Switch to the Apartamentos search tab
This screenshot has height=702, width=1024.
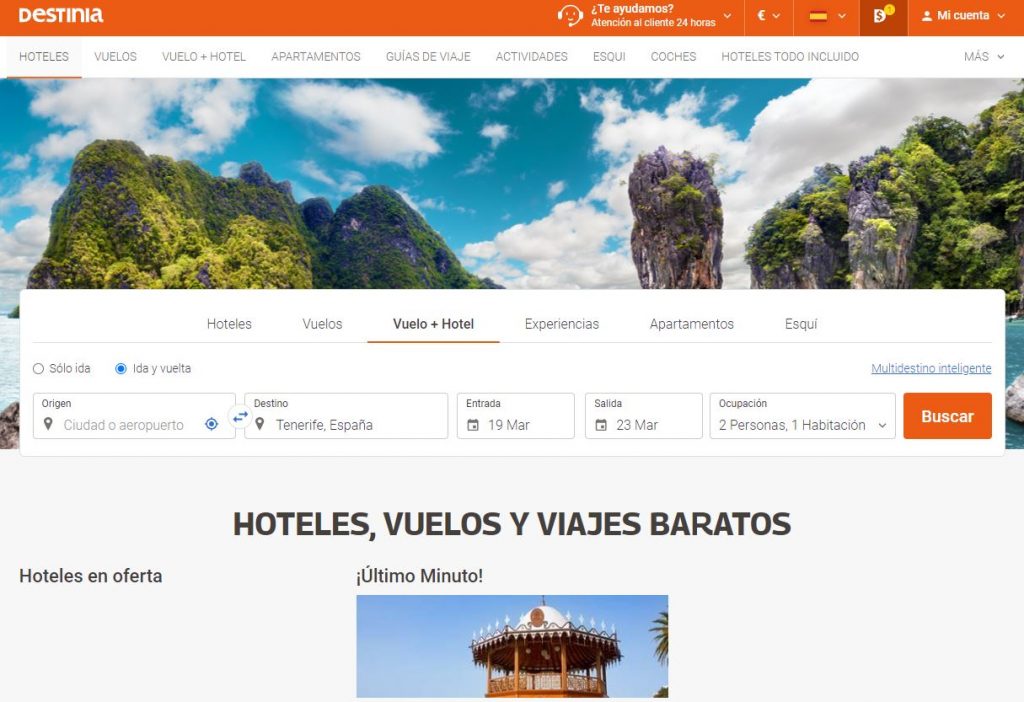691,324
